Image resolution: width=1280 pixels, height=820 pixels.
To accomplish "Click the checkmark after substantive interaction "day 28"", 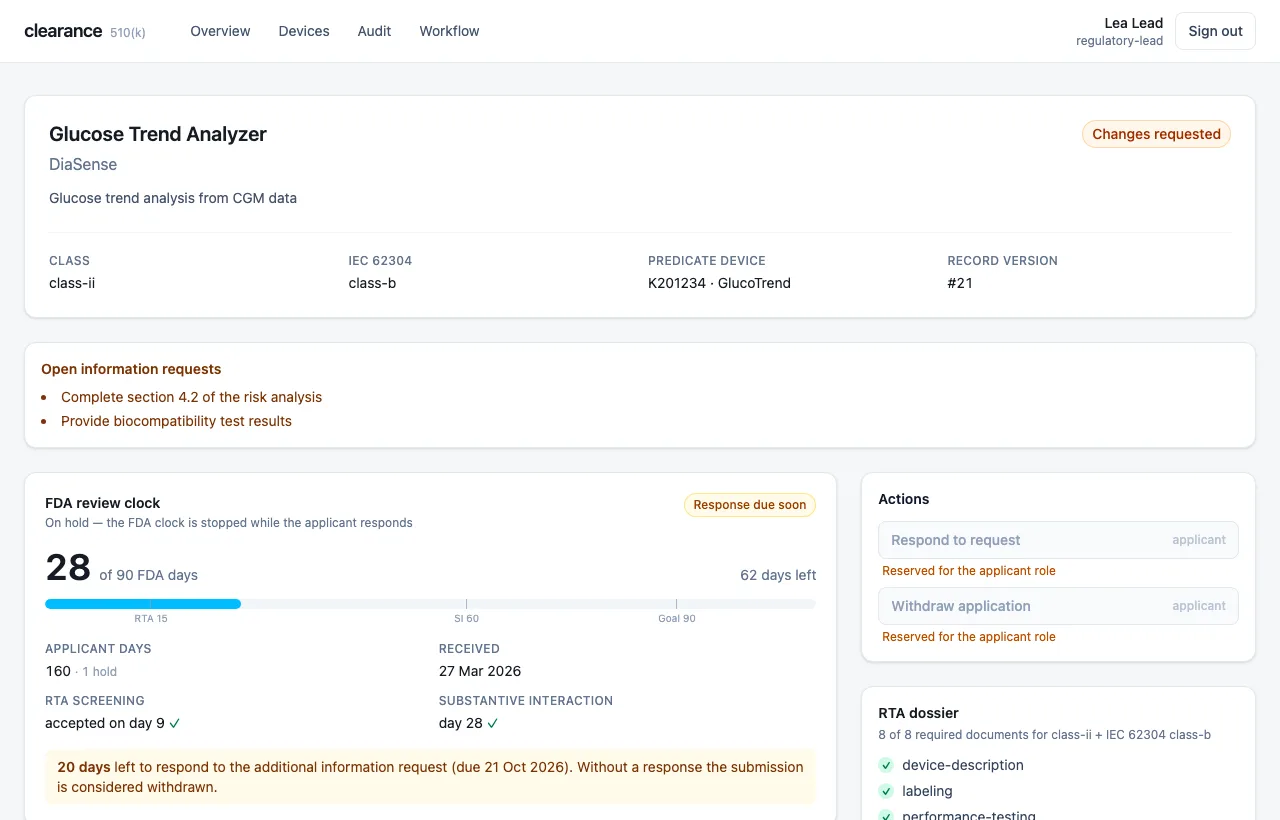I will [493, 723].
